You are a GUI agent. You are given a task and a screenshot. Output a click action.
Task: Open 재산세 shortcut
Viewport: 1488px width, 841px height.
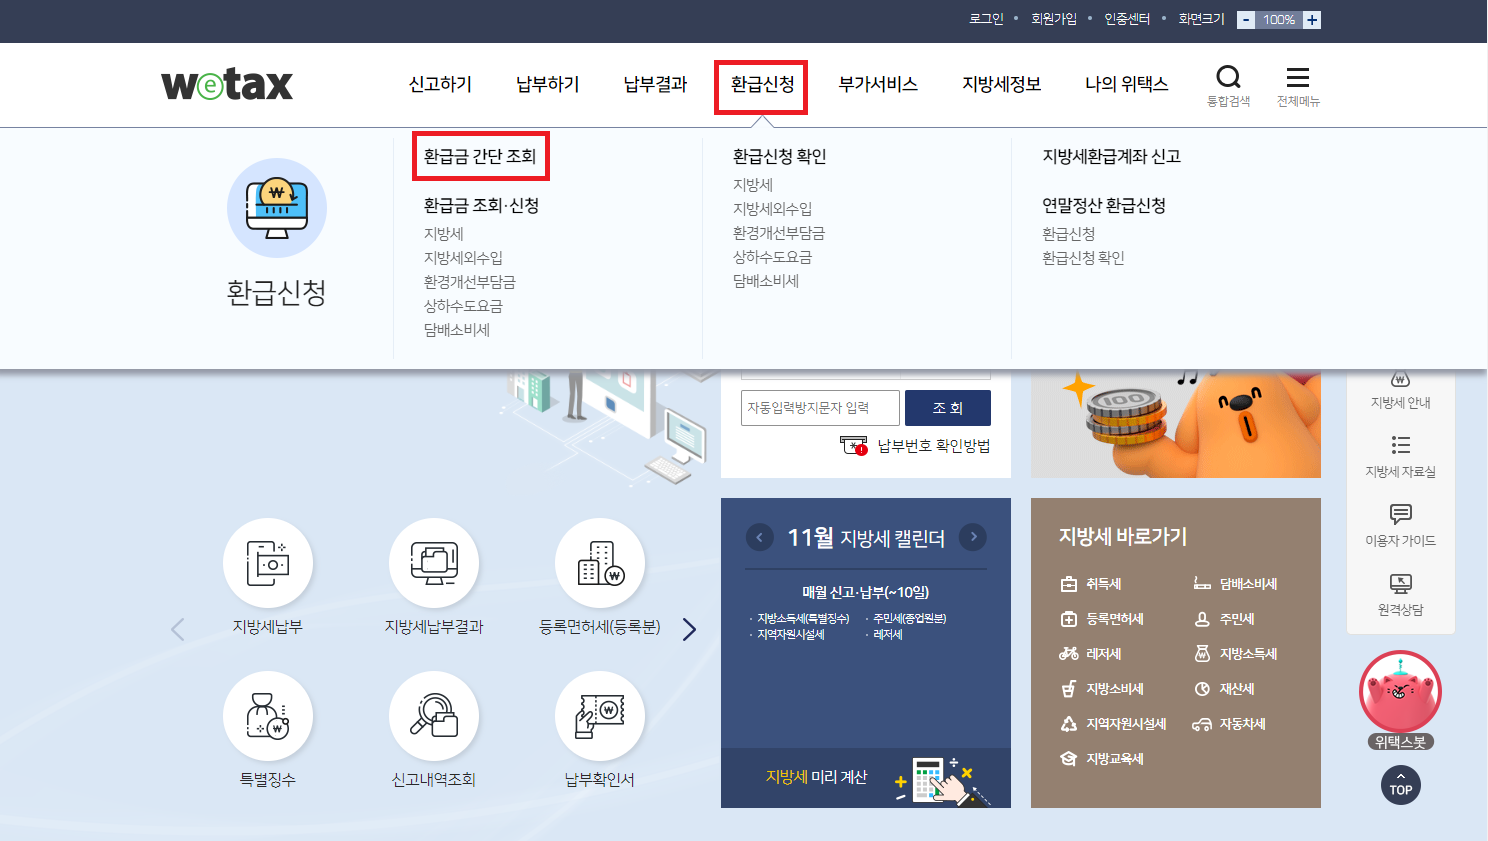[1224, 689]
